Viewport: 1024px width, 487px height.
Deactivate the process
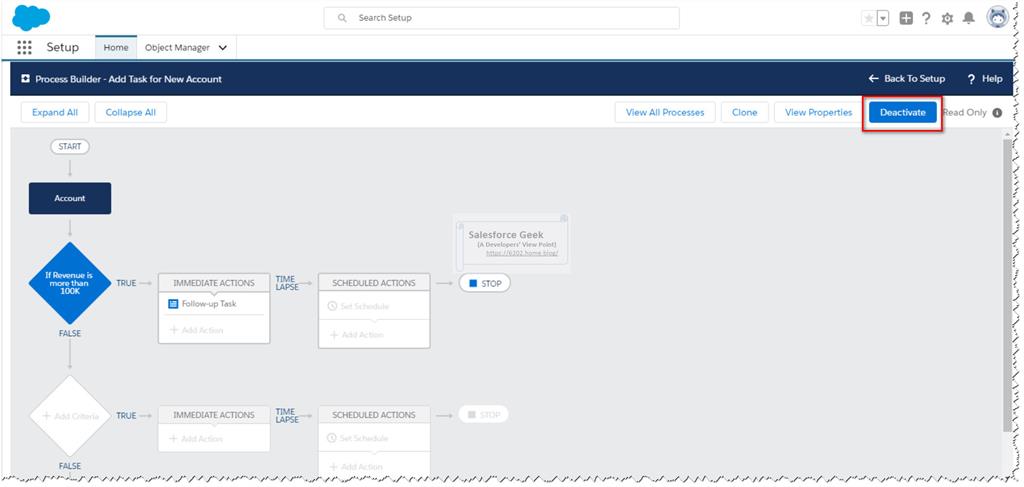(x=903, y=112)
